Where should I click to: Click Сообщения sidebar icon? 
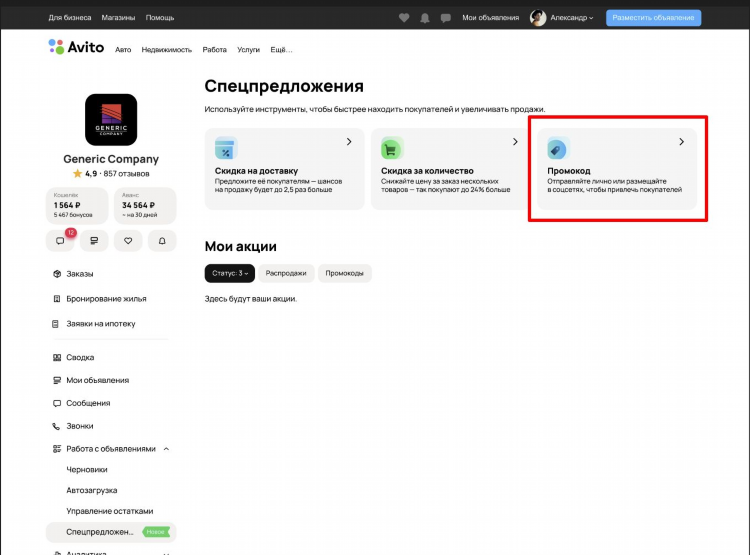click(57, 403)
